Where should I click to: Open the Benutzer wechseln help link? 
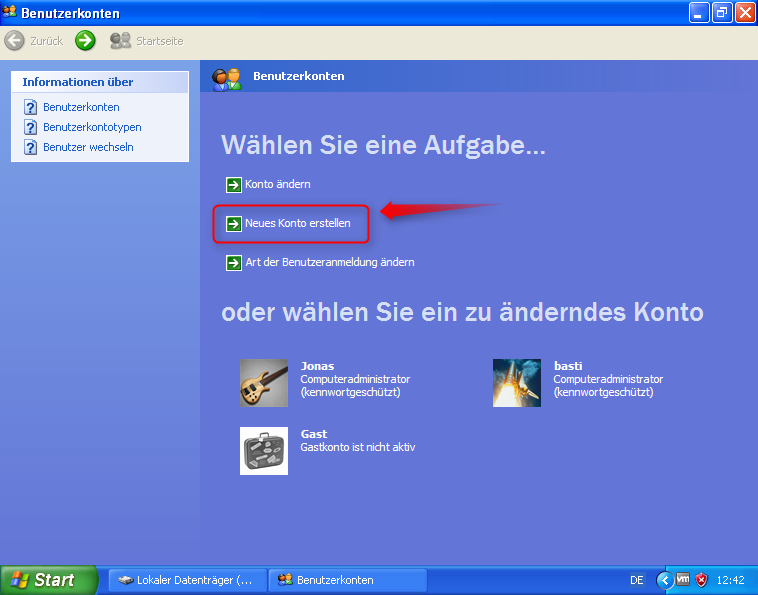tap(88, 147)
